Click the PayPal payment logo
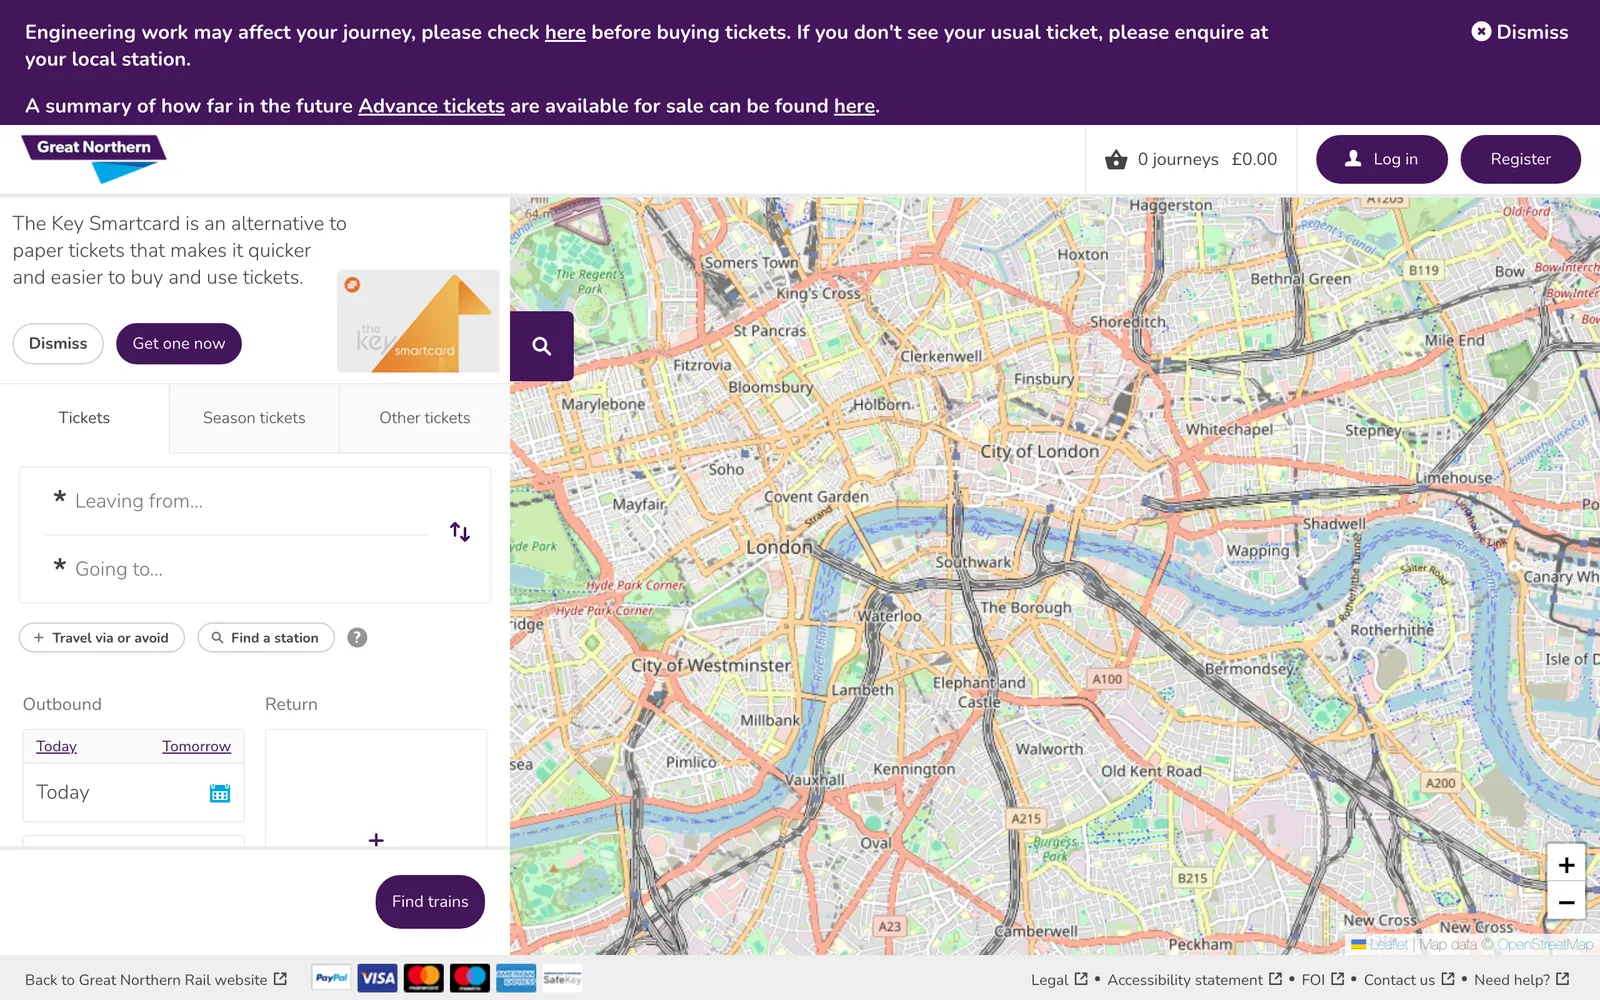Viewport: 1600px width, 1000px height. point(332,978)
